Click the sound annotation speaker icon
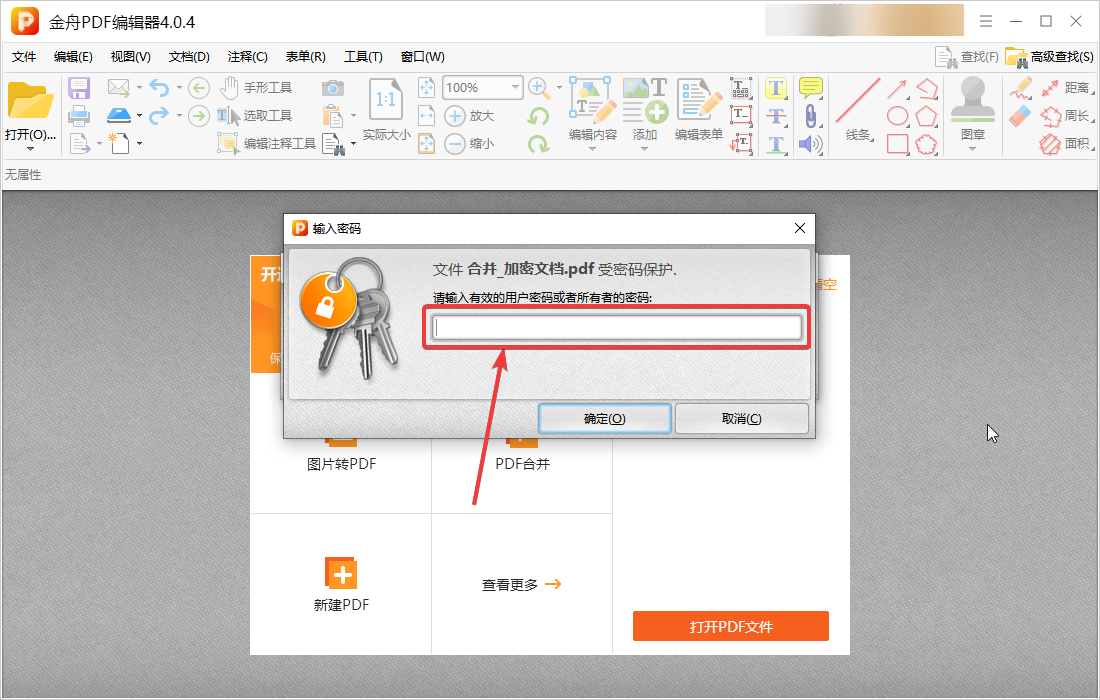This screenshot has height=700, width=1100. click(810, 144)
